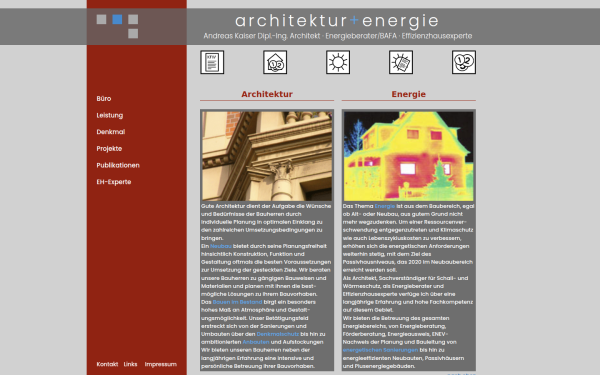Open the Kontakt link
Image resolution: width=600 pixels, height=375 pixels.
click(x=107, y=364)
